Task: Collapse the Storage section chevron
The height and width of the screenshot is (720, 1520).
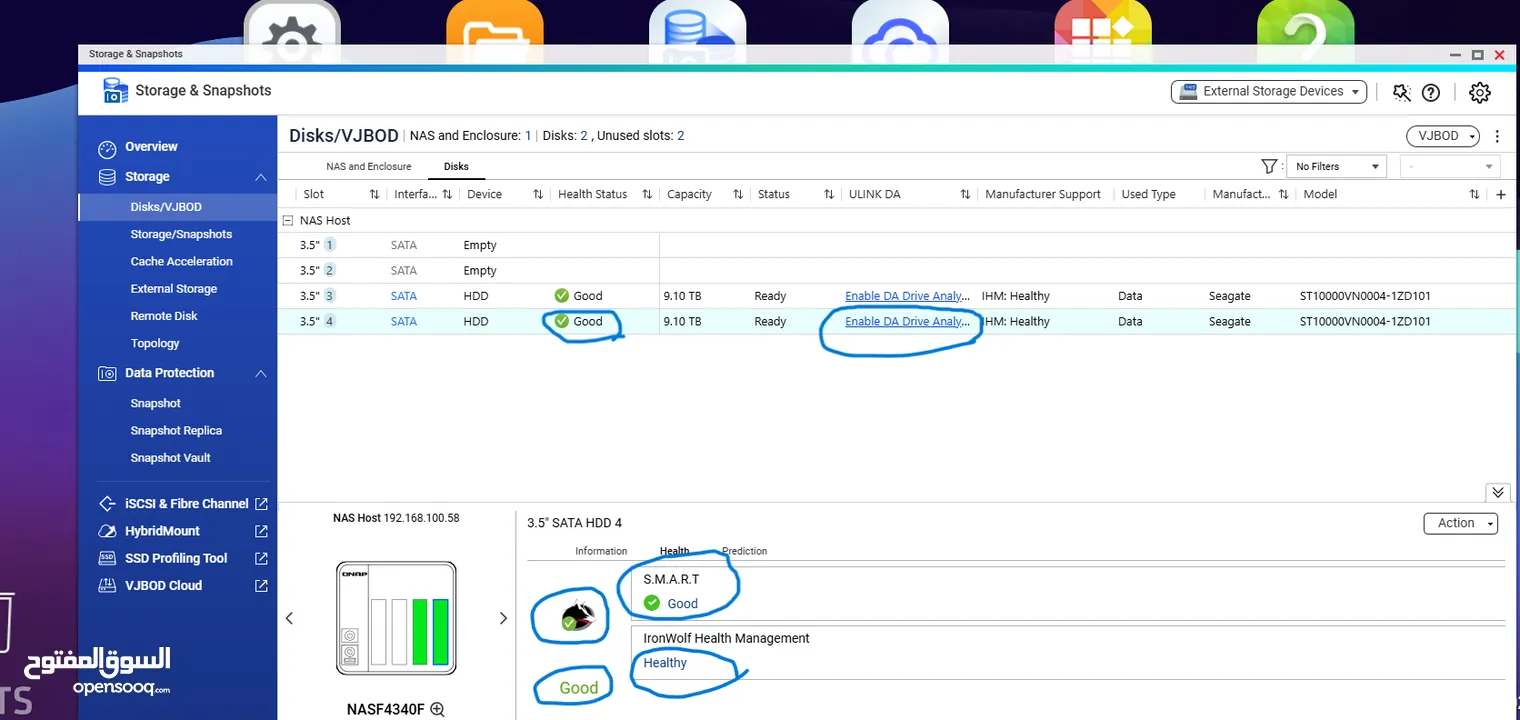Action: (x=261, y=177)
